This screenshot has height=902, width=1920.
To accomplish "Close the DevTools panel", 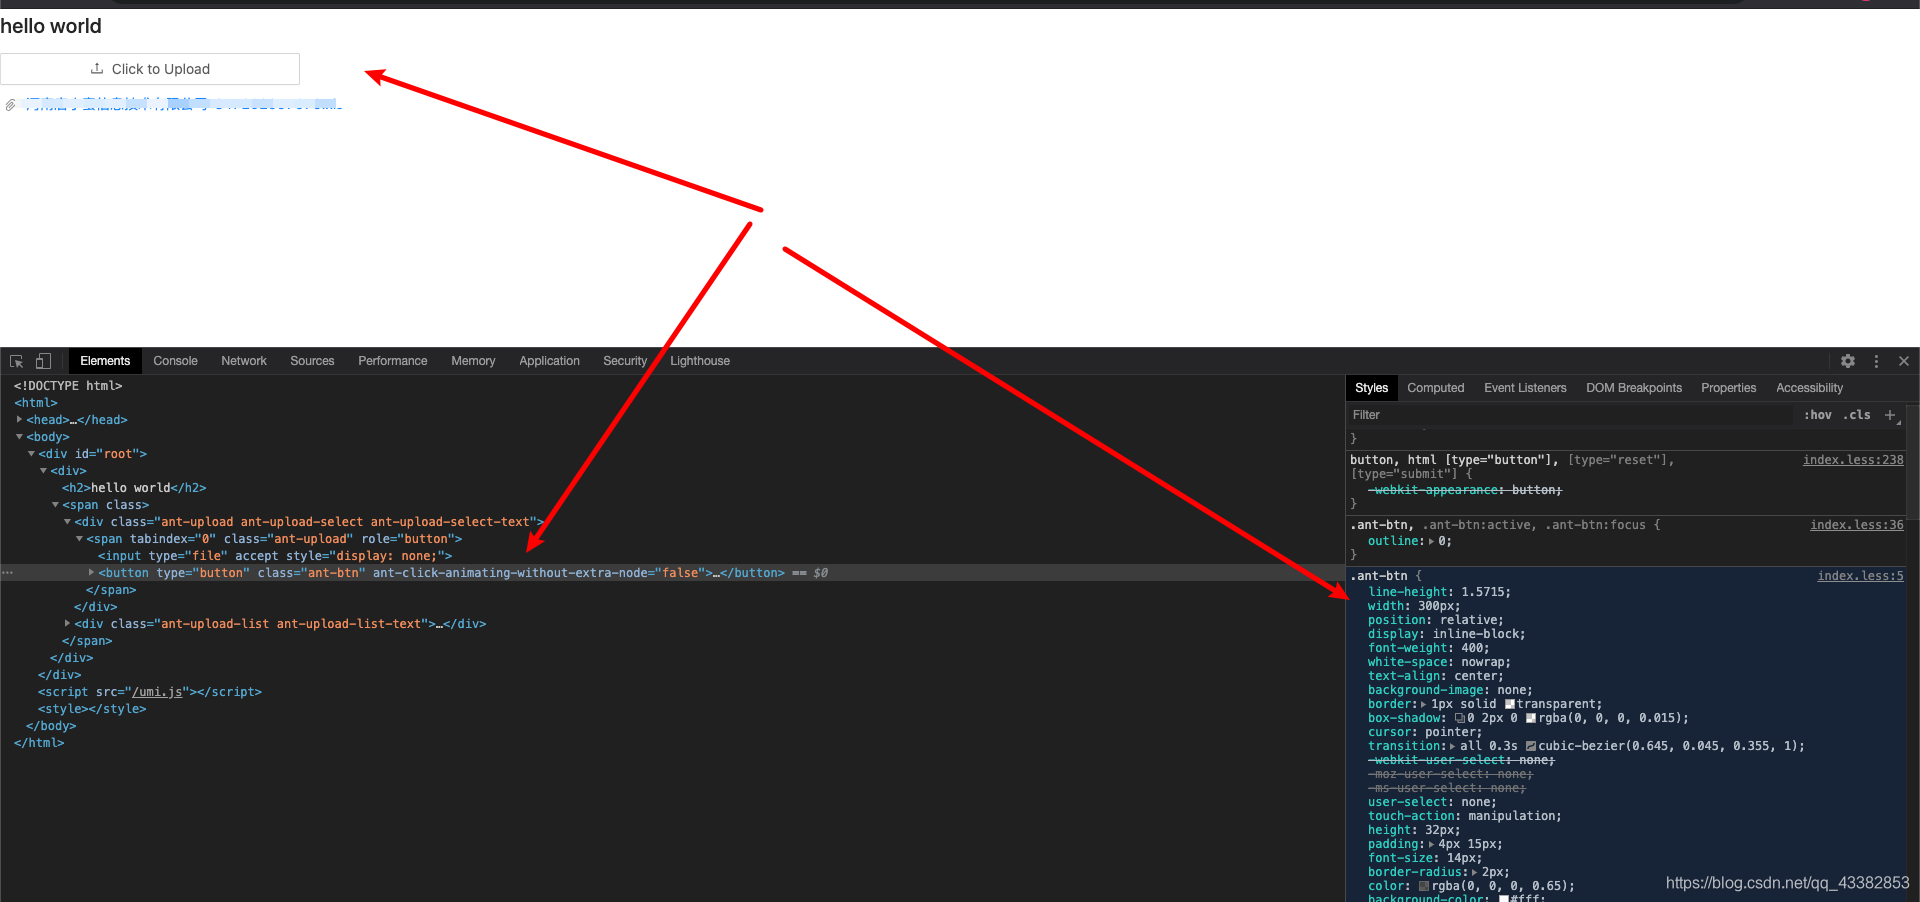I will (x=1904, y=361).
